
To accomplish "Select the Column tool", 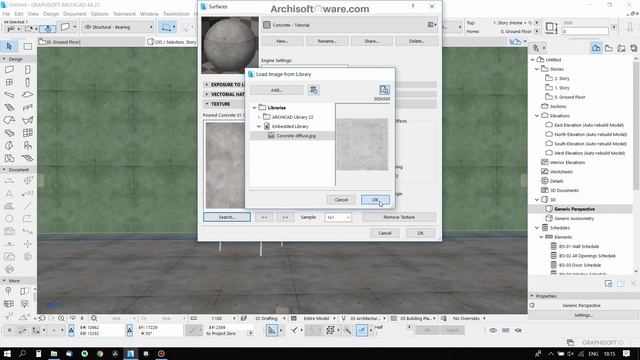I will (x=27, y=82).
